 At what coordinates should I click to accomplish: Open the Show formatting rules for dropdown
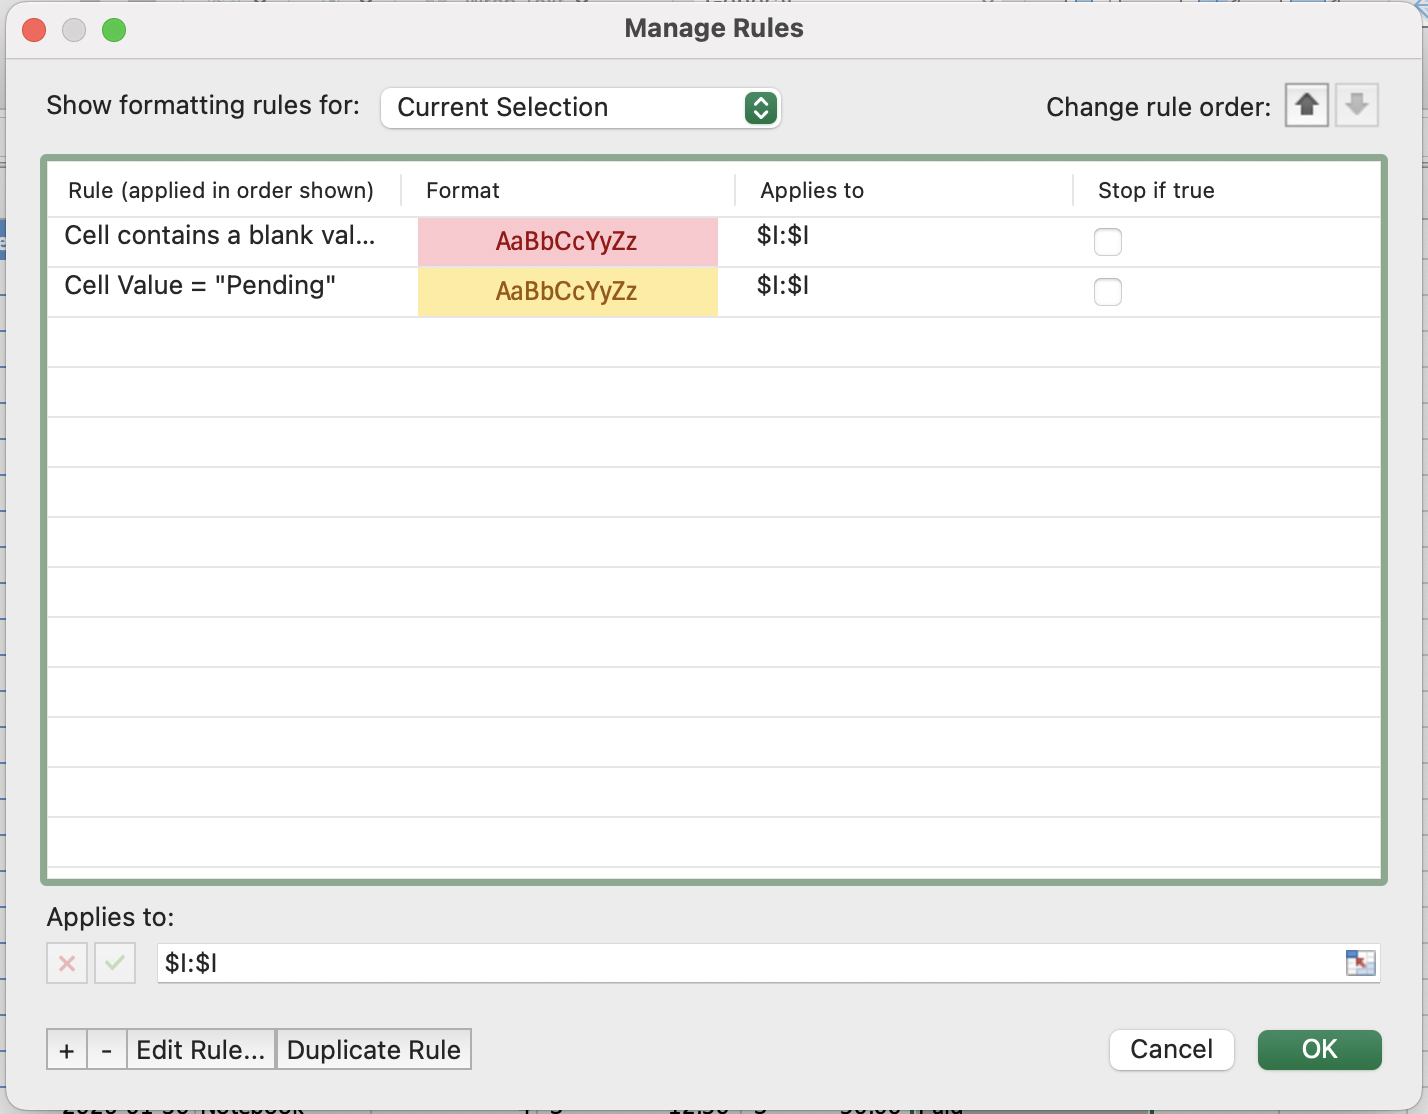(x=580, y=108)
